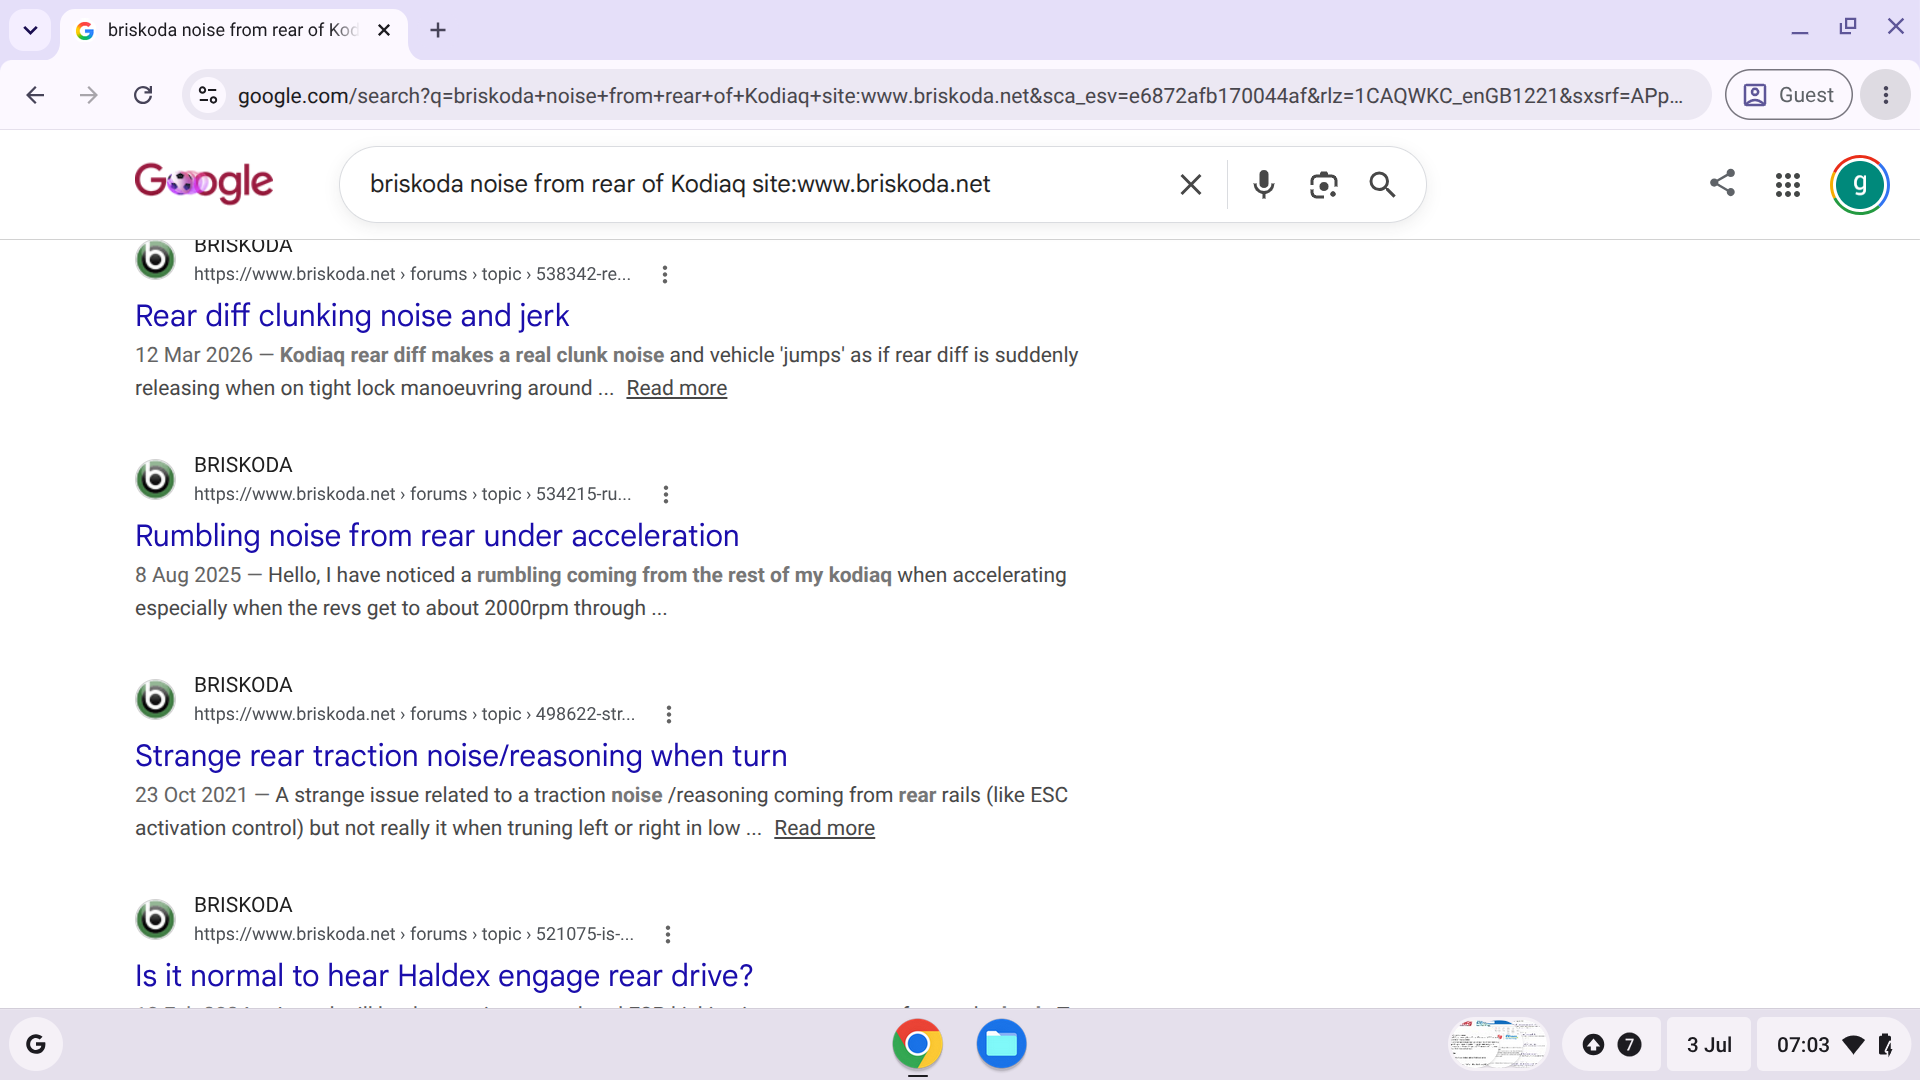1920x1080 pixels.
Task: Open Rumbling noise from rear under acceleration
Action: [437, 536]
